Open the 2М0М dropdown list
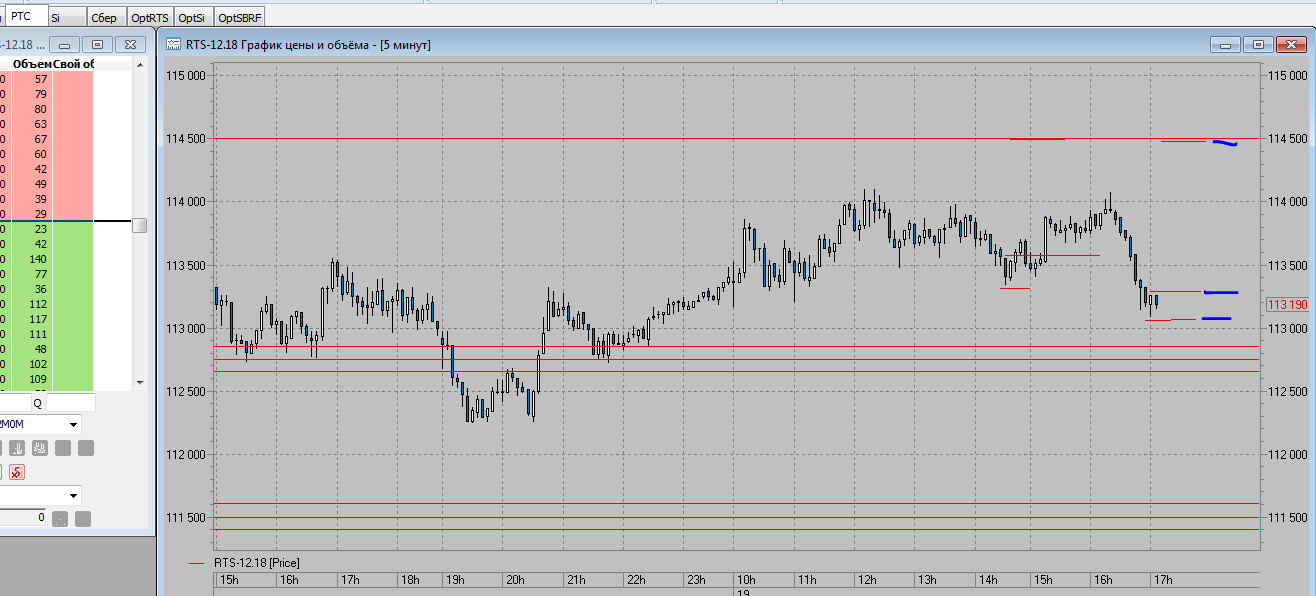 coord(74,425)
